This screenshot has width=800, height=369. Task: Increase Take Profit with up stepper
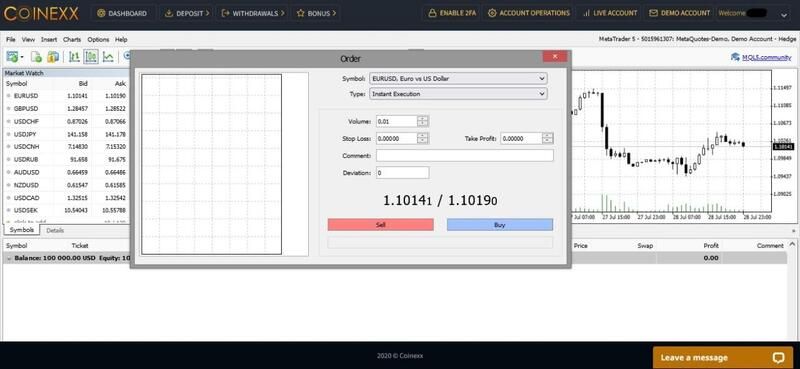548,136
